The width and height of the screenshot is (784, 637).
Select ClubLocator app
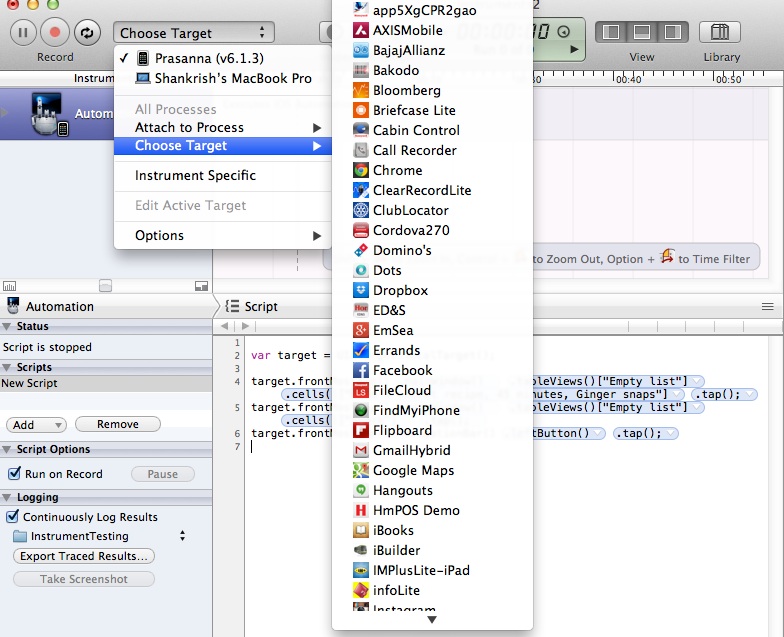(432, 210)
